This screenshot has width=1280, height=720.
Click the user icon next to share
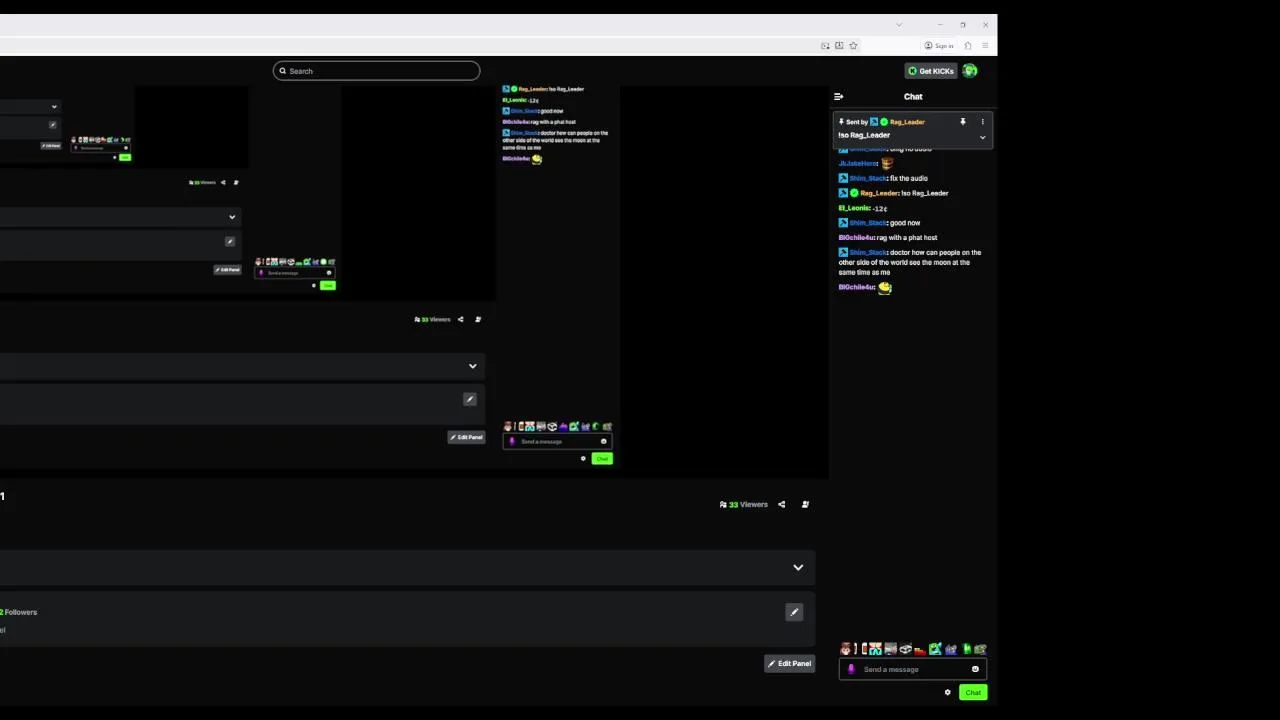(x=805, y=504)
